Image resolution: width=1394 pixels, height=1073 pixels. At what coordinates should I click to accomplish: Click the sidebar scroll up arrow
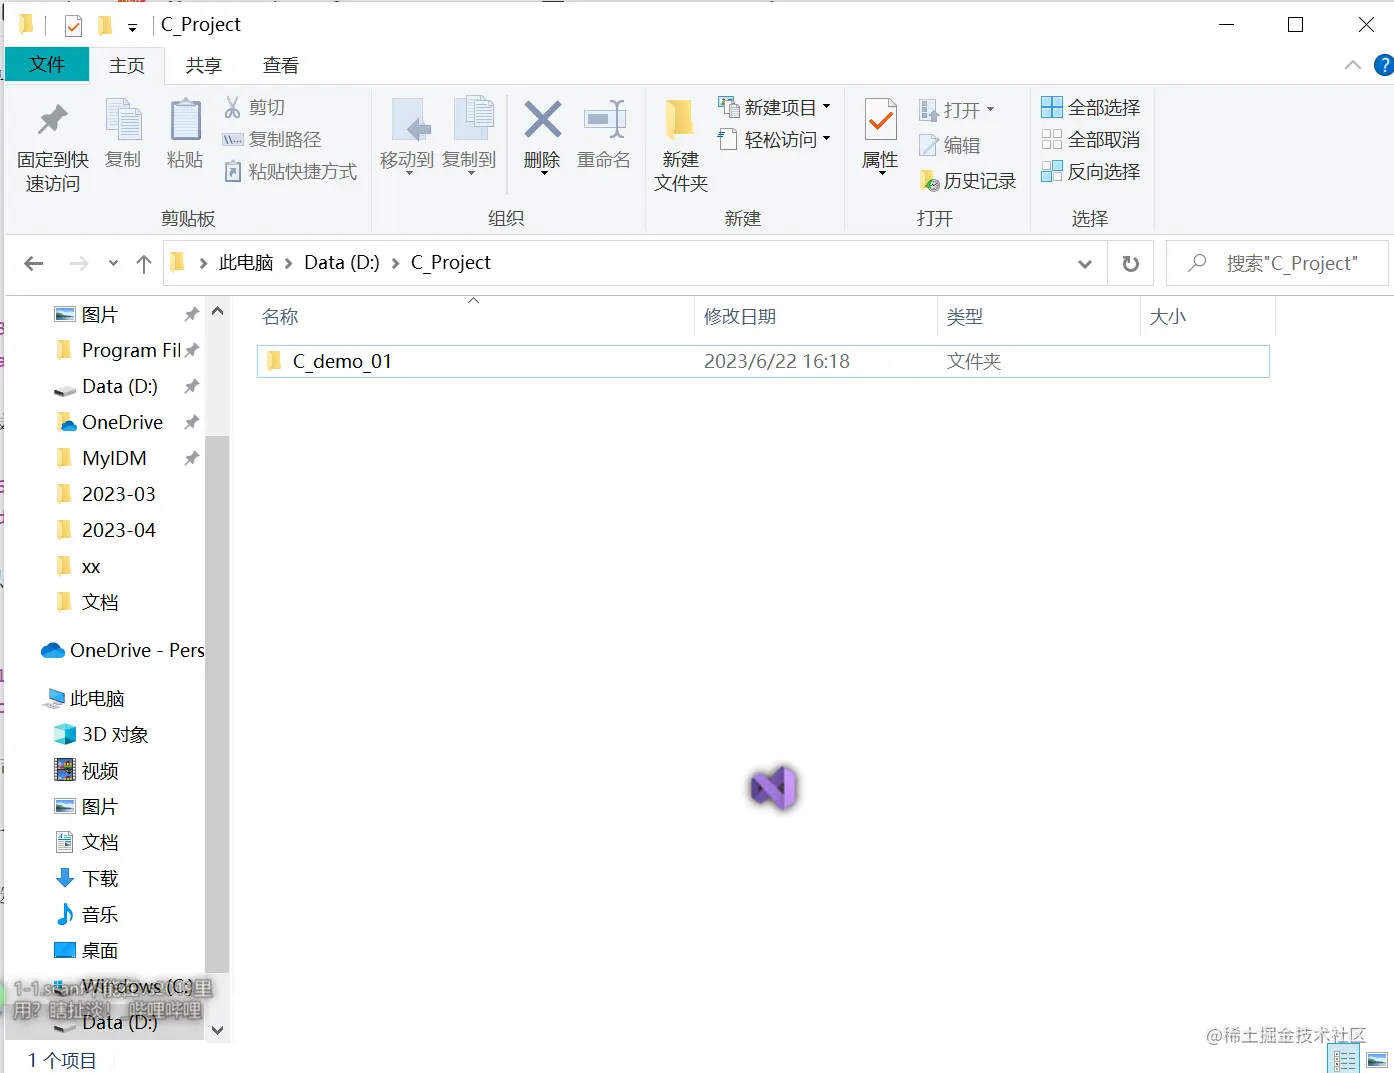click(217, 312)
